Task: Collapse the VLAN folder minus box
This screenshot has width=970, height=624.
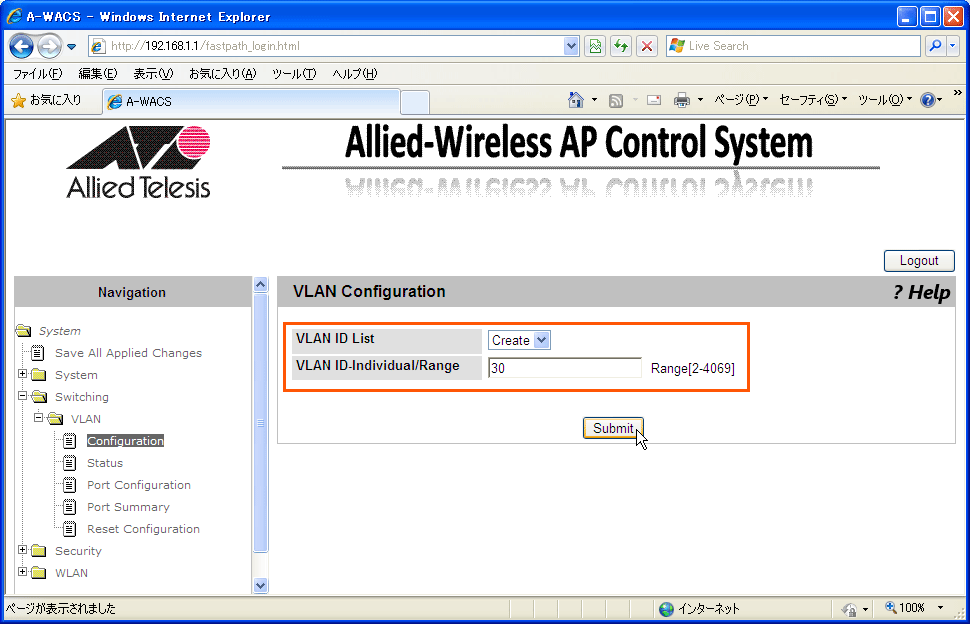Action: pos(38,417)
